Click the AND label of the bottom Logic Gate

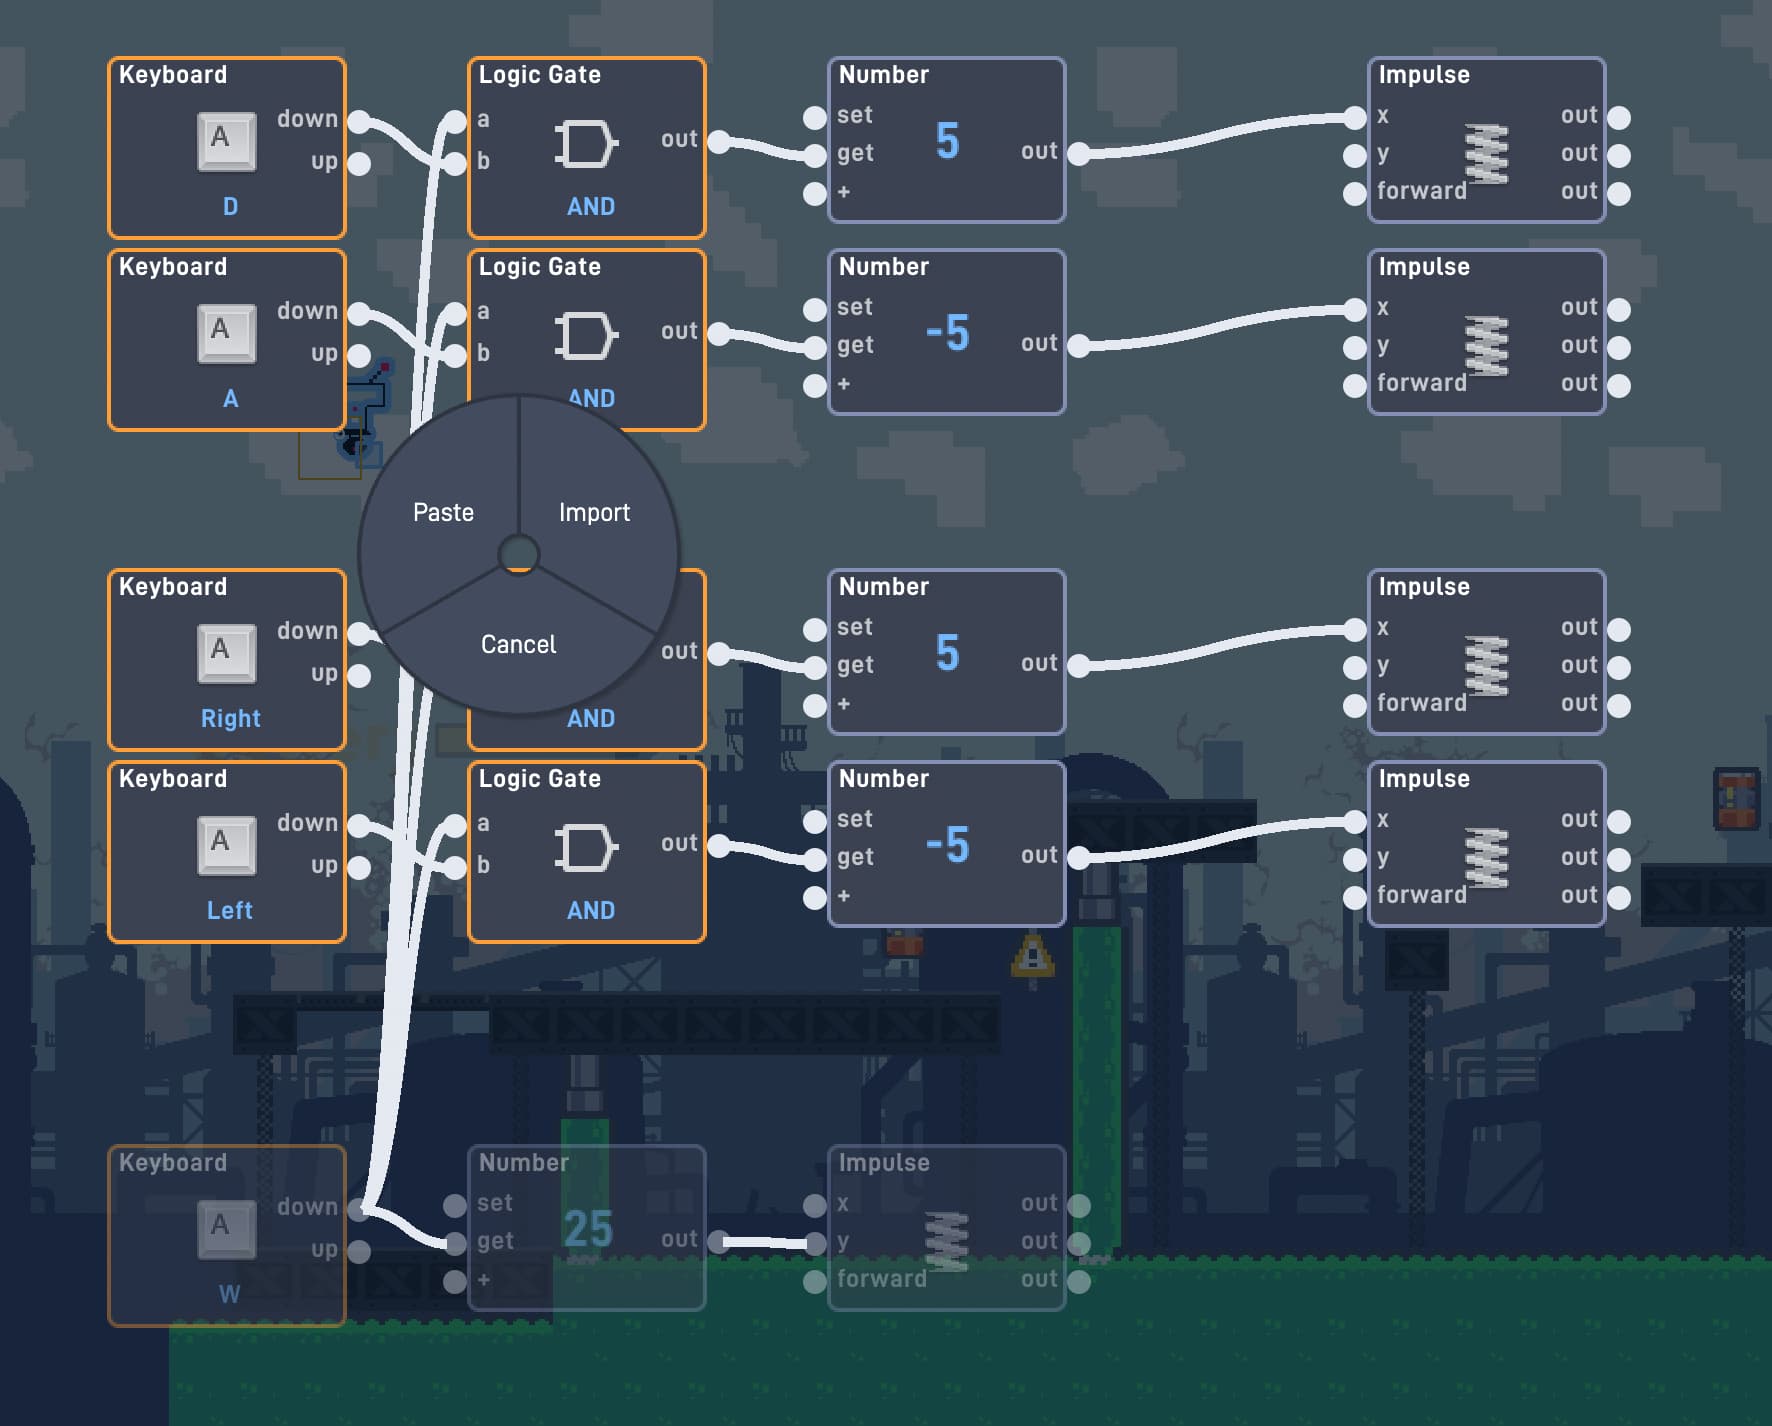tap(591, 911)
